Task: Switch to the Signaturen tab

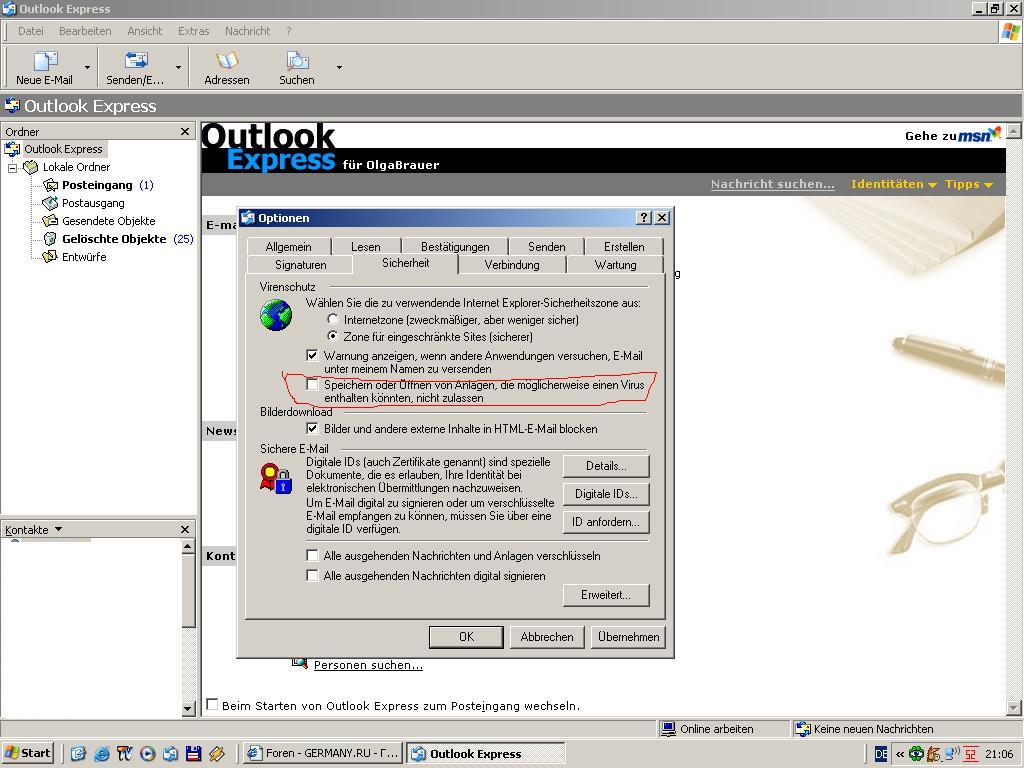Action: click(x=300, y=264)
